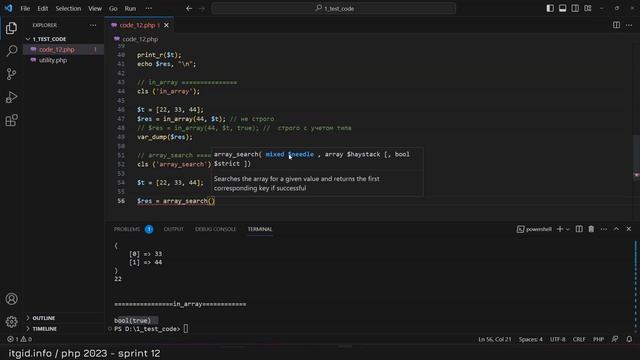Show more menu bar items

pyautogui.click(x=149, y=8)
